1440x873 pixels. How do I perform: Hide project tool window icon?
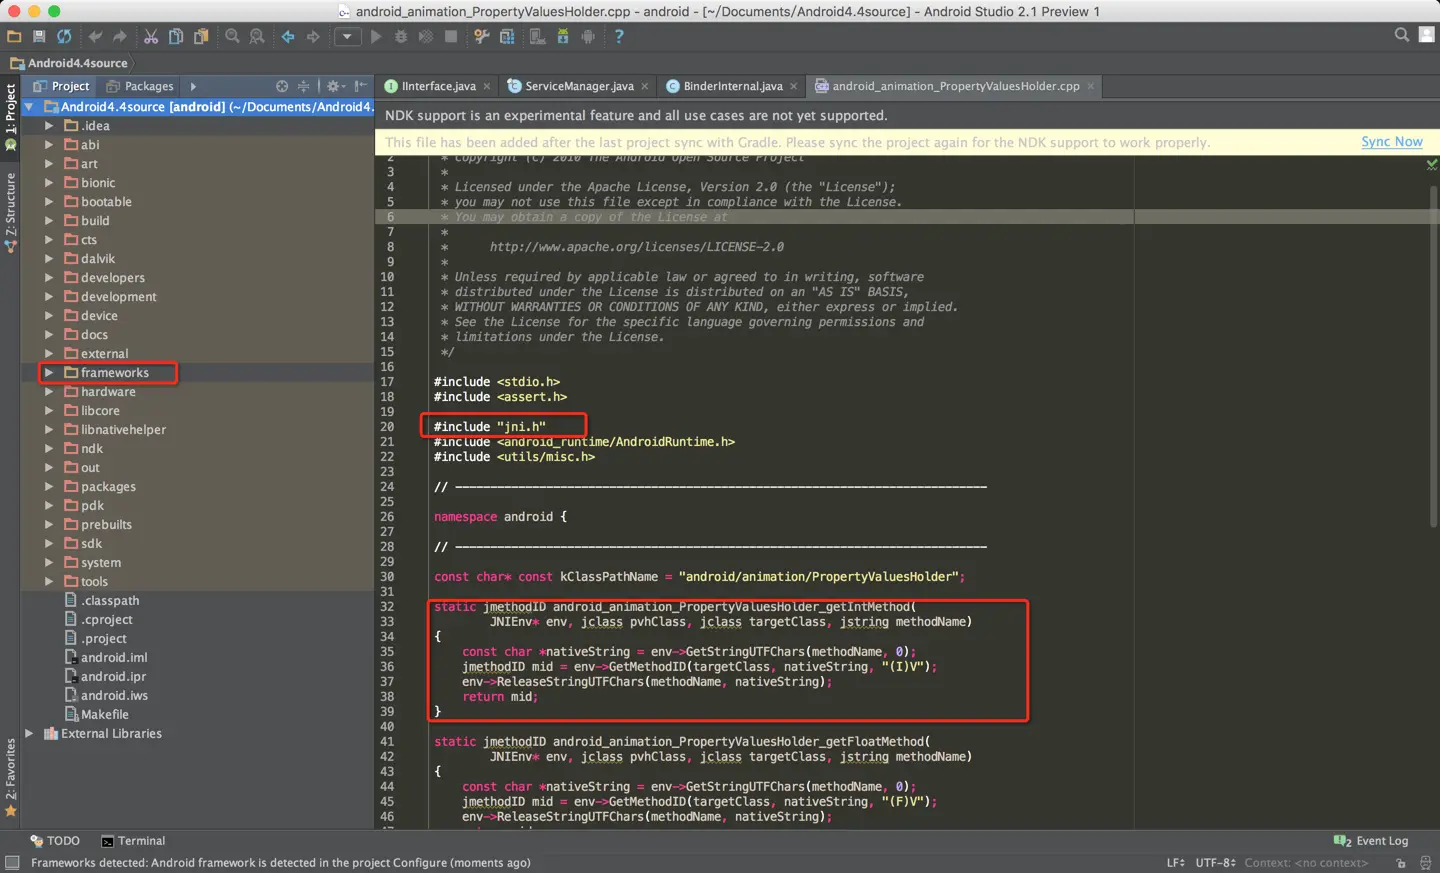tap(360, 86)
